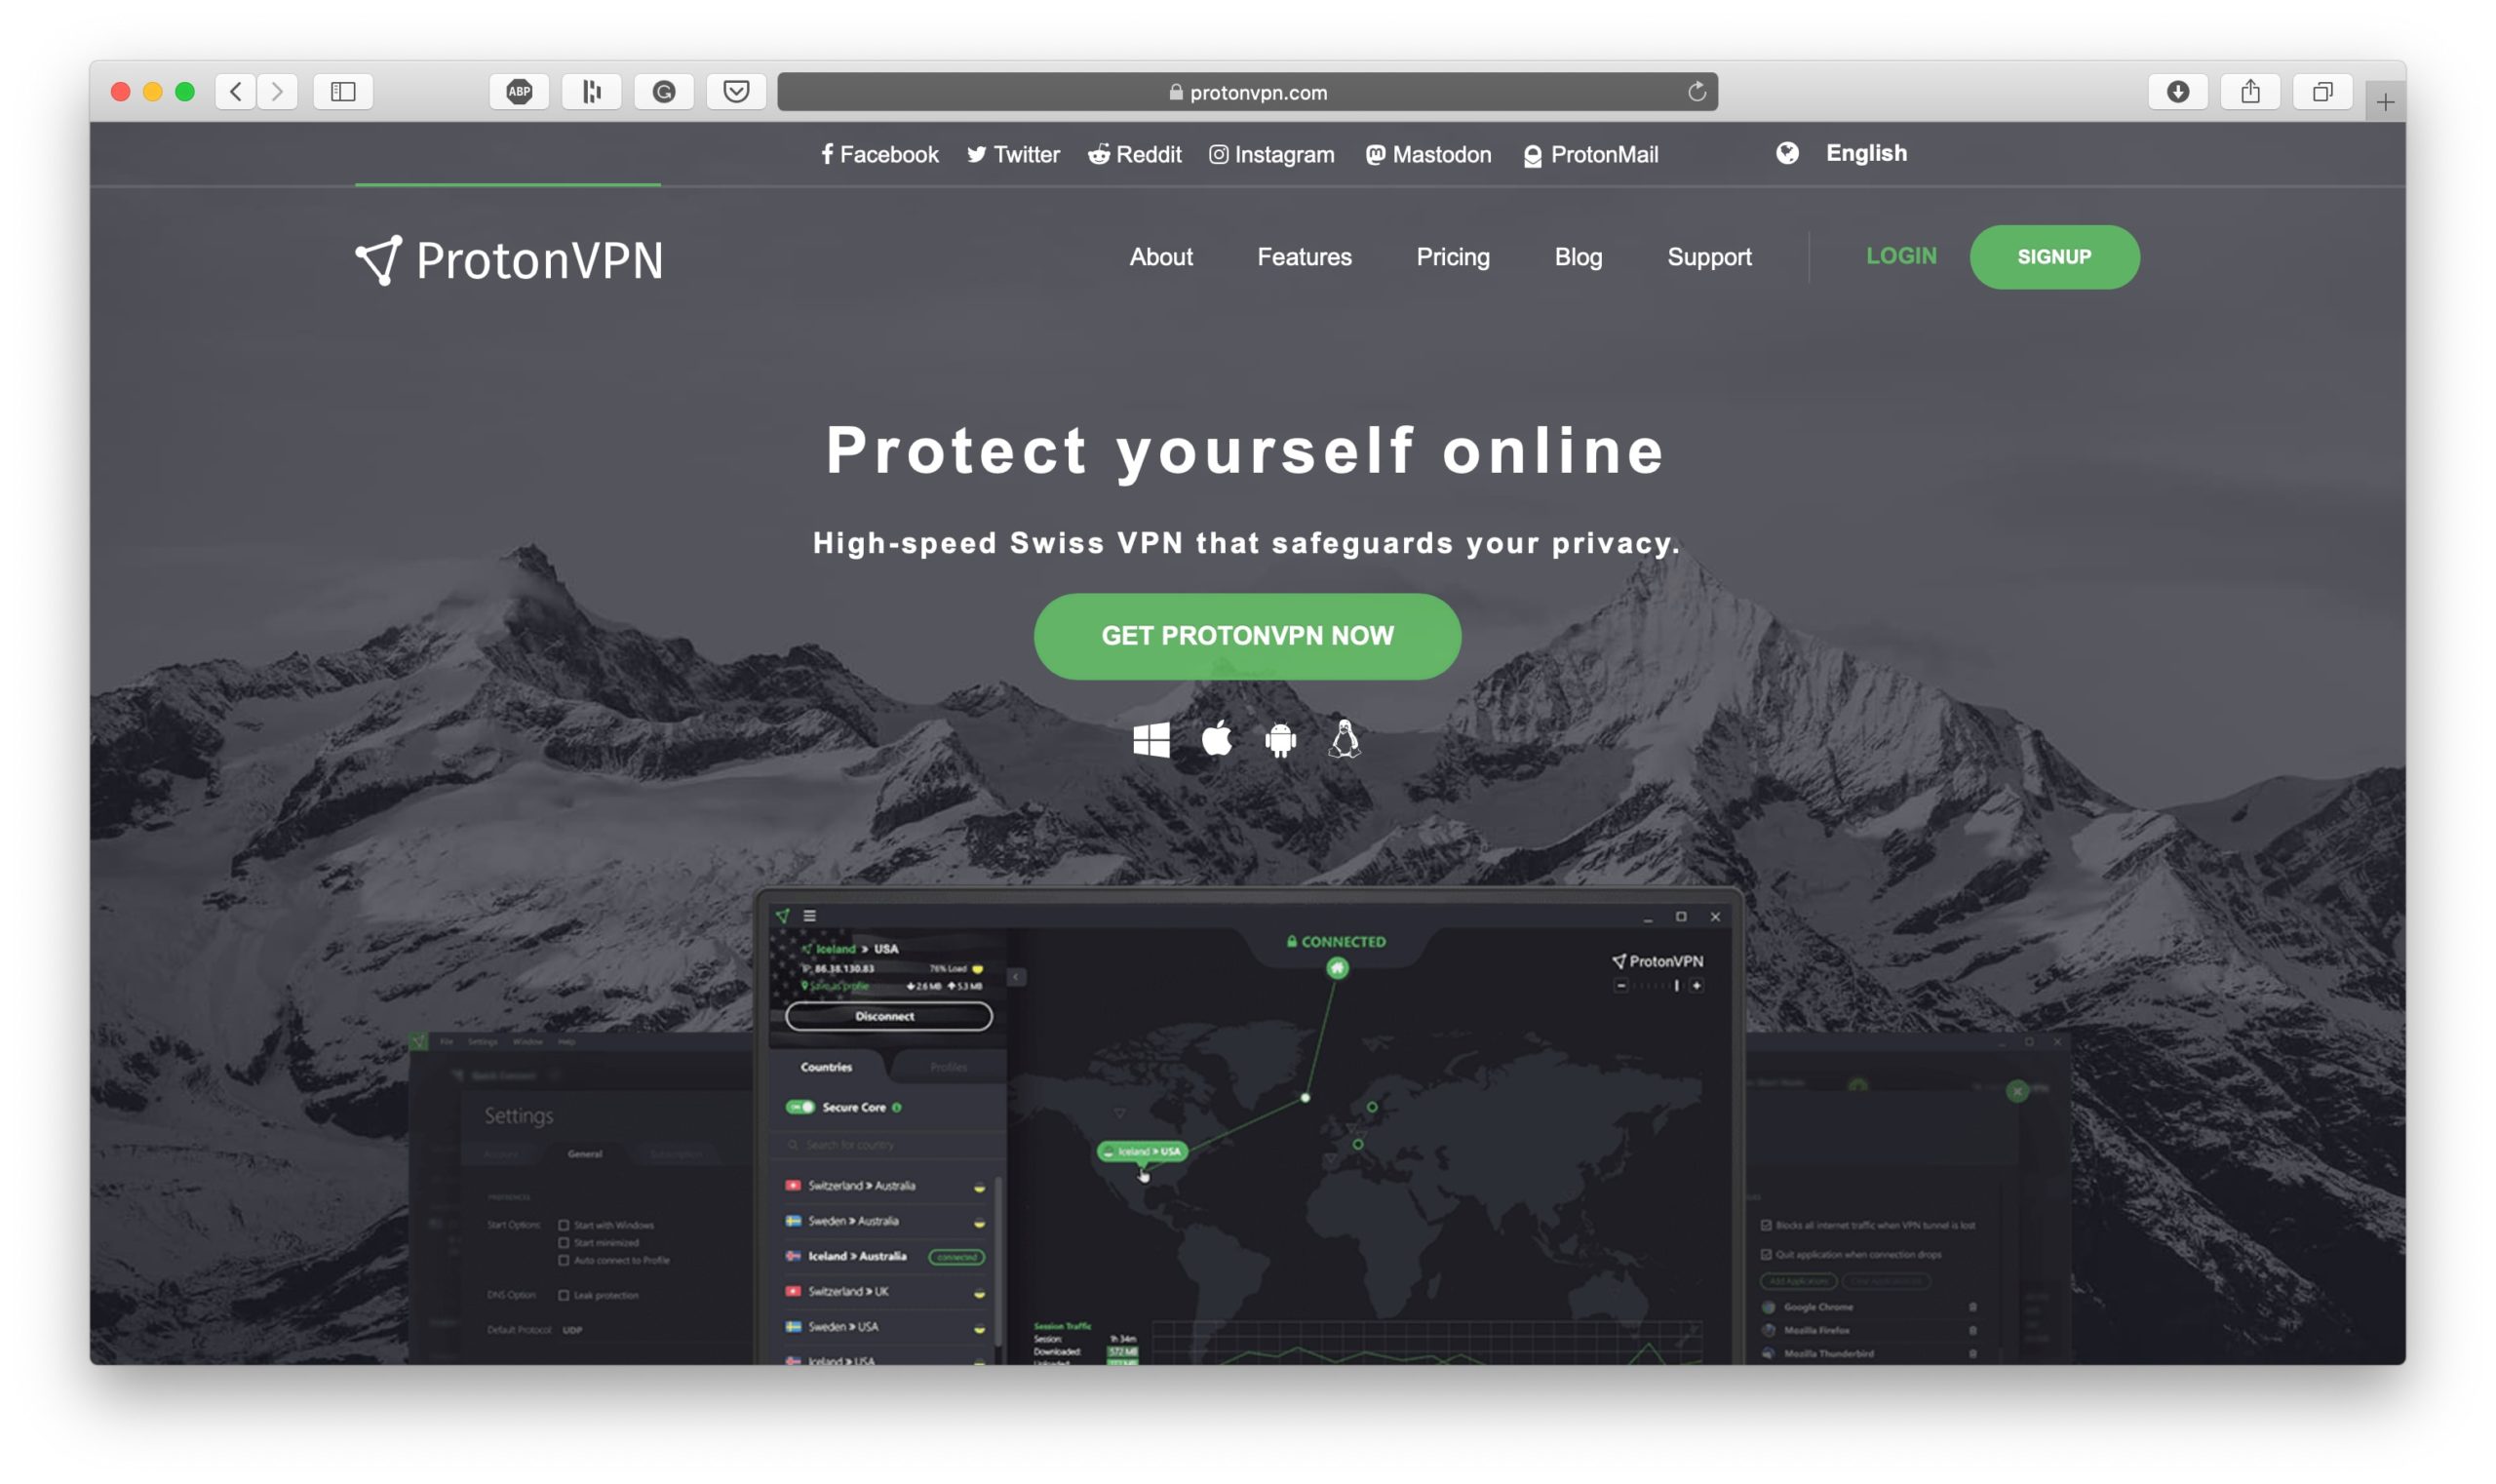Open the Features navigation menu item
The height and width of the screenshot is (1484, 2496).
click(x=1304, y=256)
